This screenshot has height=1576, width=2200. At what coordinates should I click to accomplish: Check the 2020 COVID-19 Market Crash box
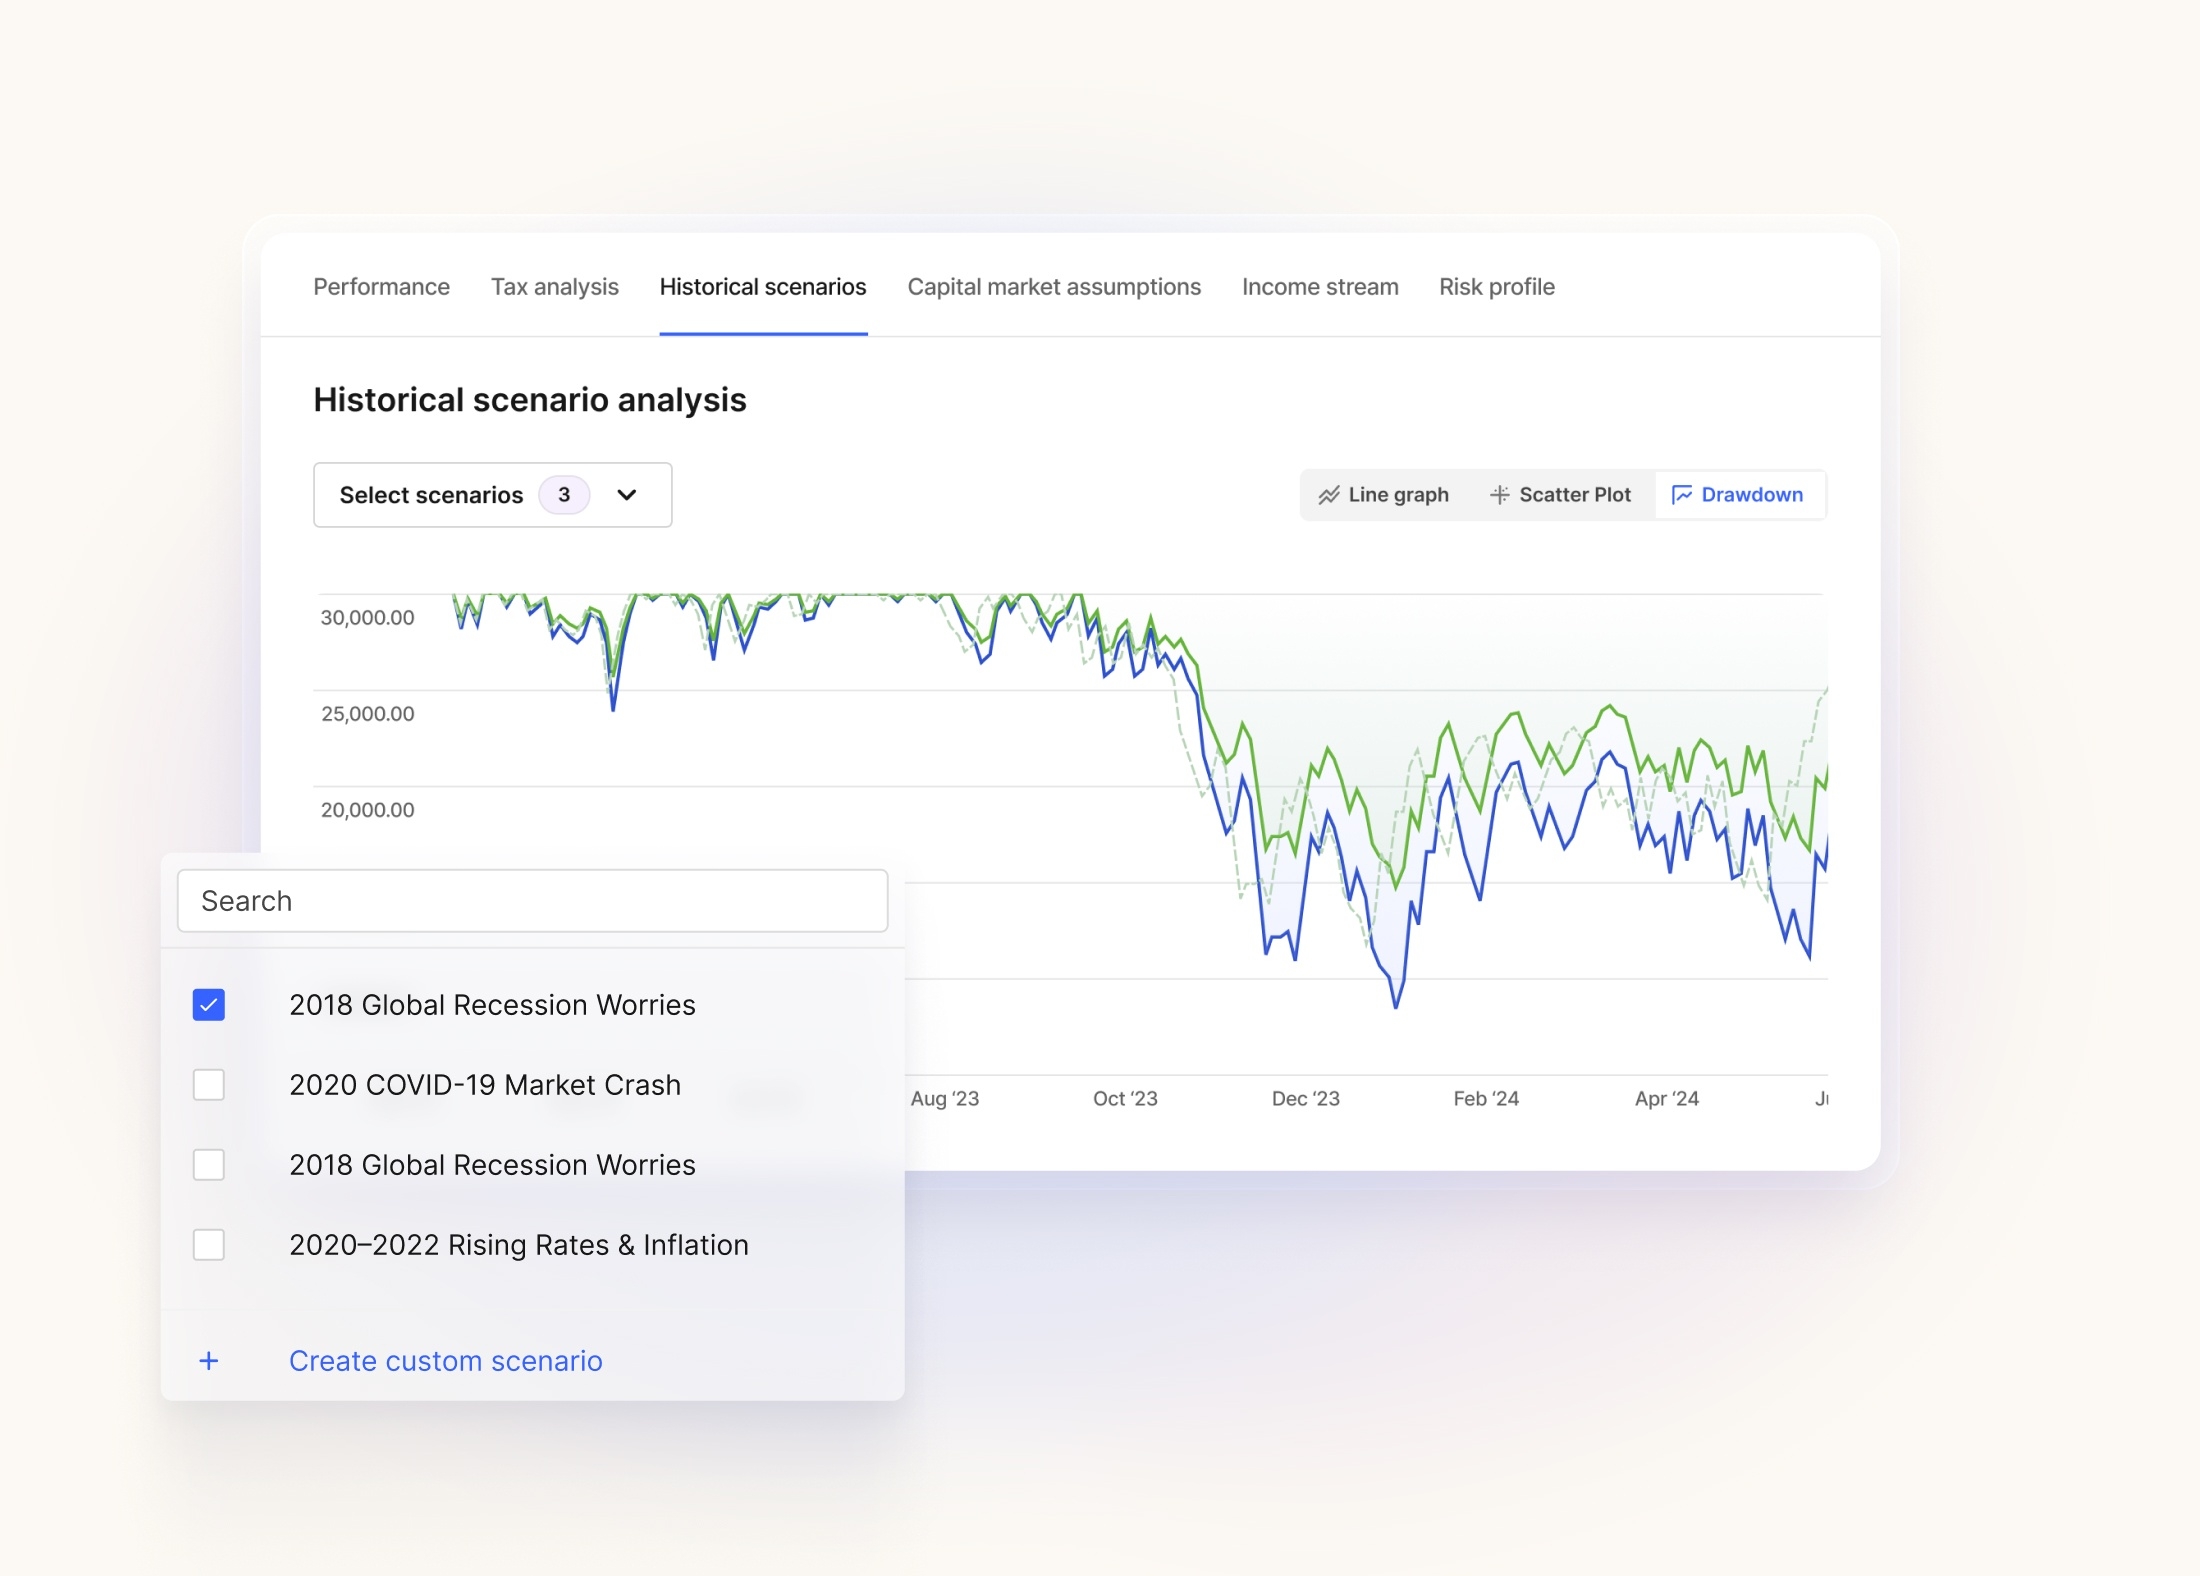208,1085
